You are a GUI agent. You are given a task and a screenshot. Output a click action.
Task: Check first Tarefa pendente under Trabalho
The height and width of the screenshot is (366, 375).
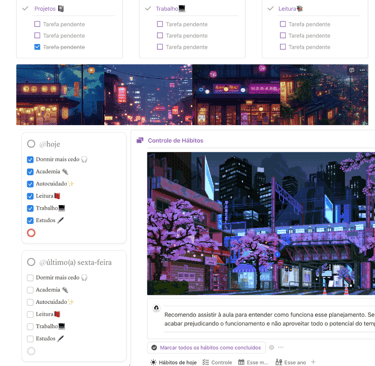tap(160, 24)
